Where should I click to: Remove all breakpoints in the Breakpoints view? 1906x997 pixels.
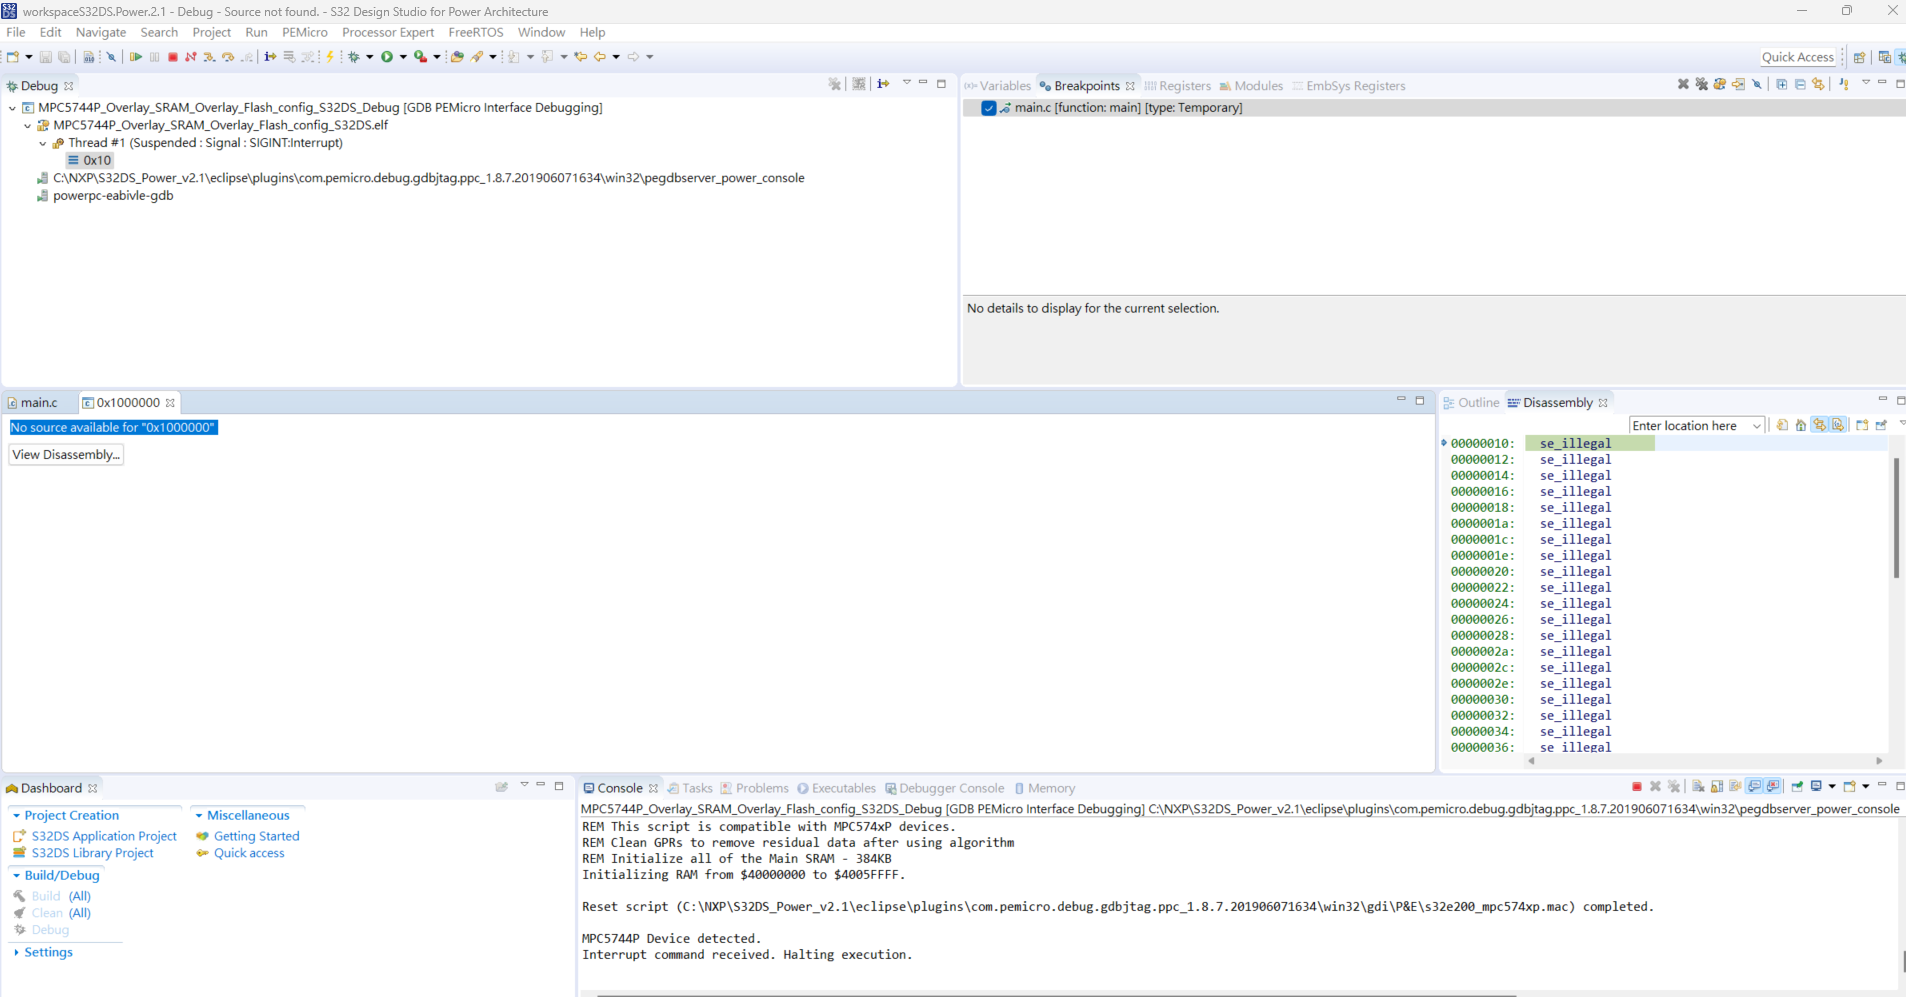[1701, 85]
